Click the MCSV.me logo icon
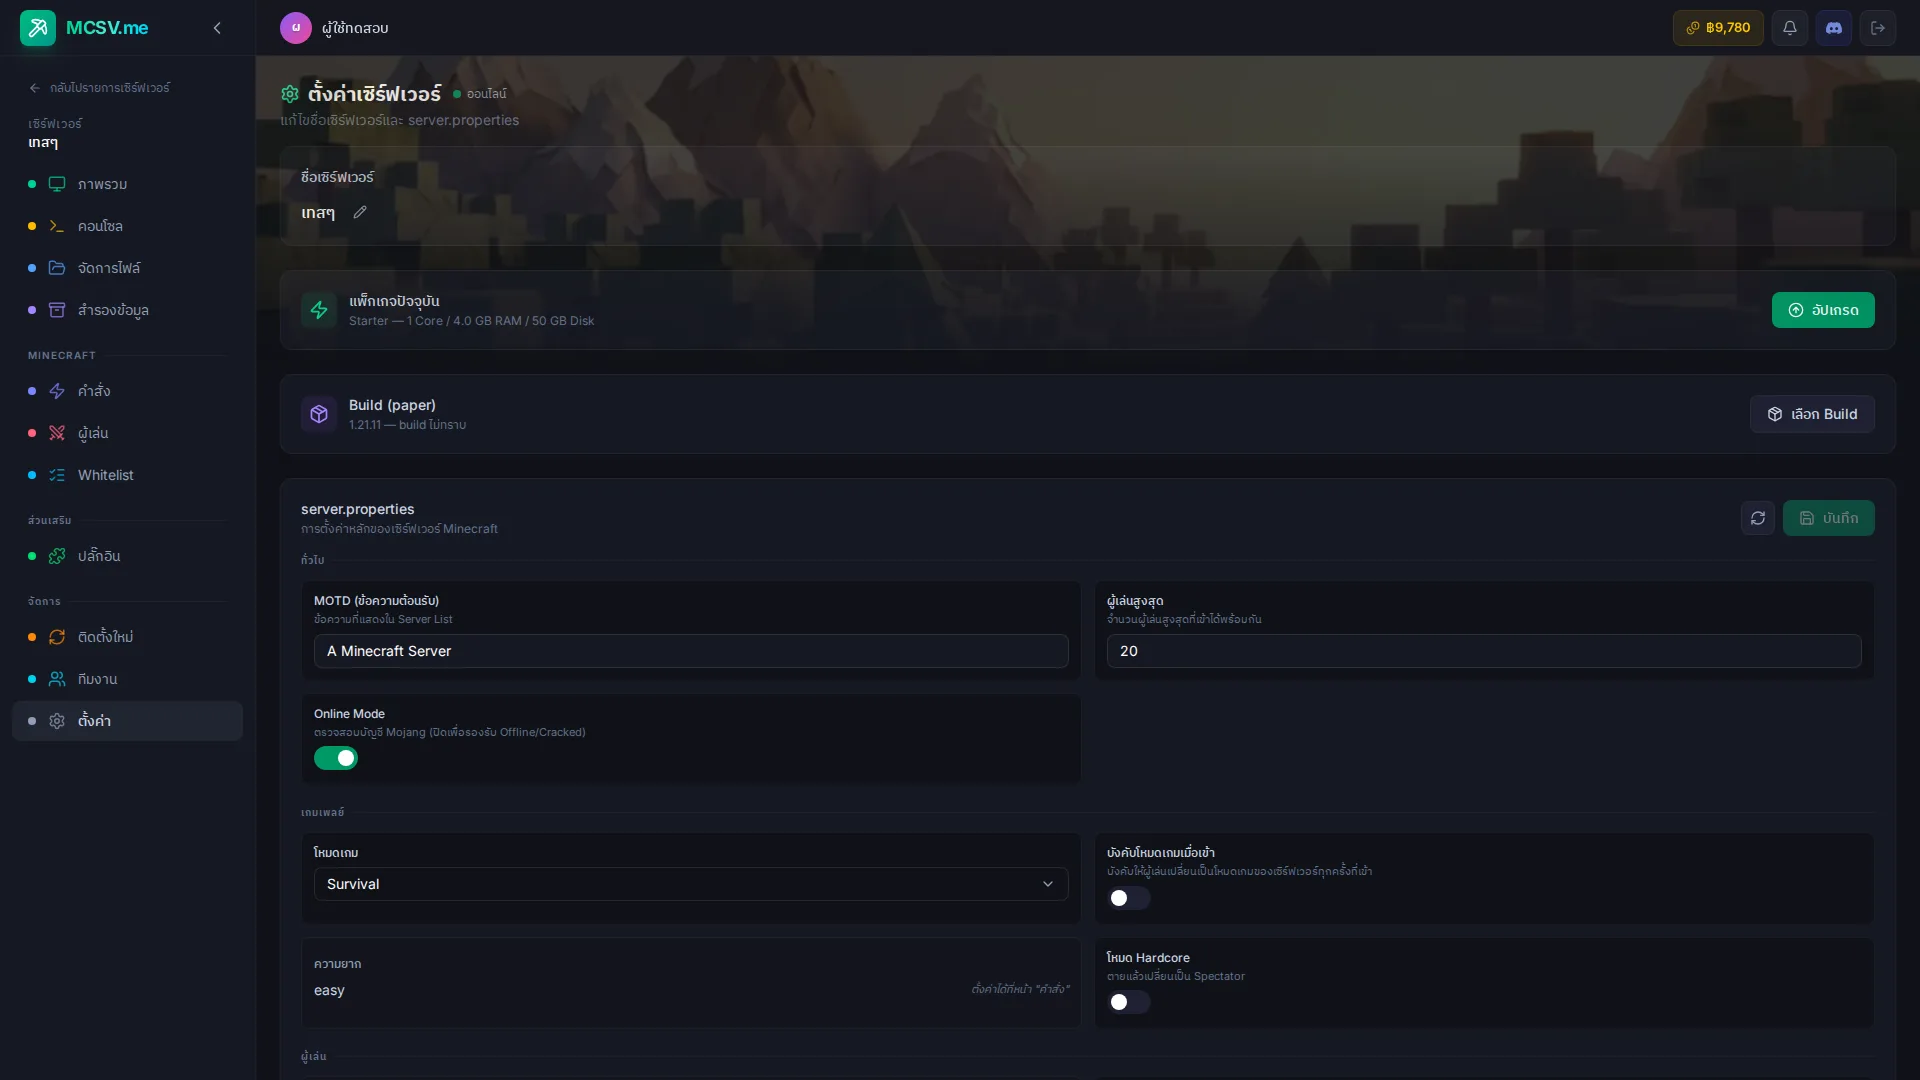 (38, 28)
